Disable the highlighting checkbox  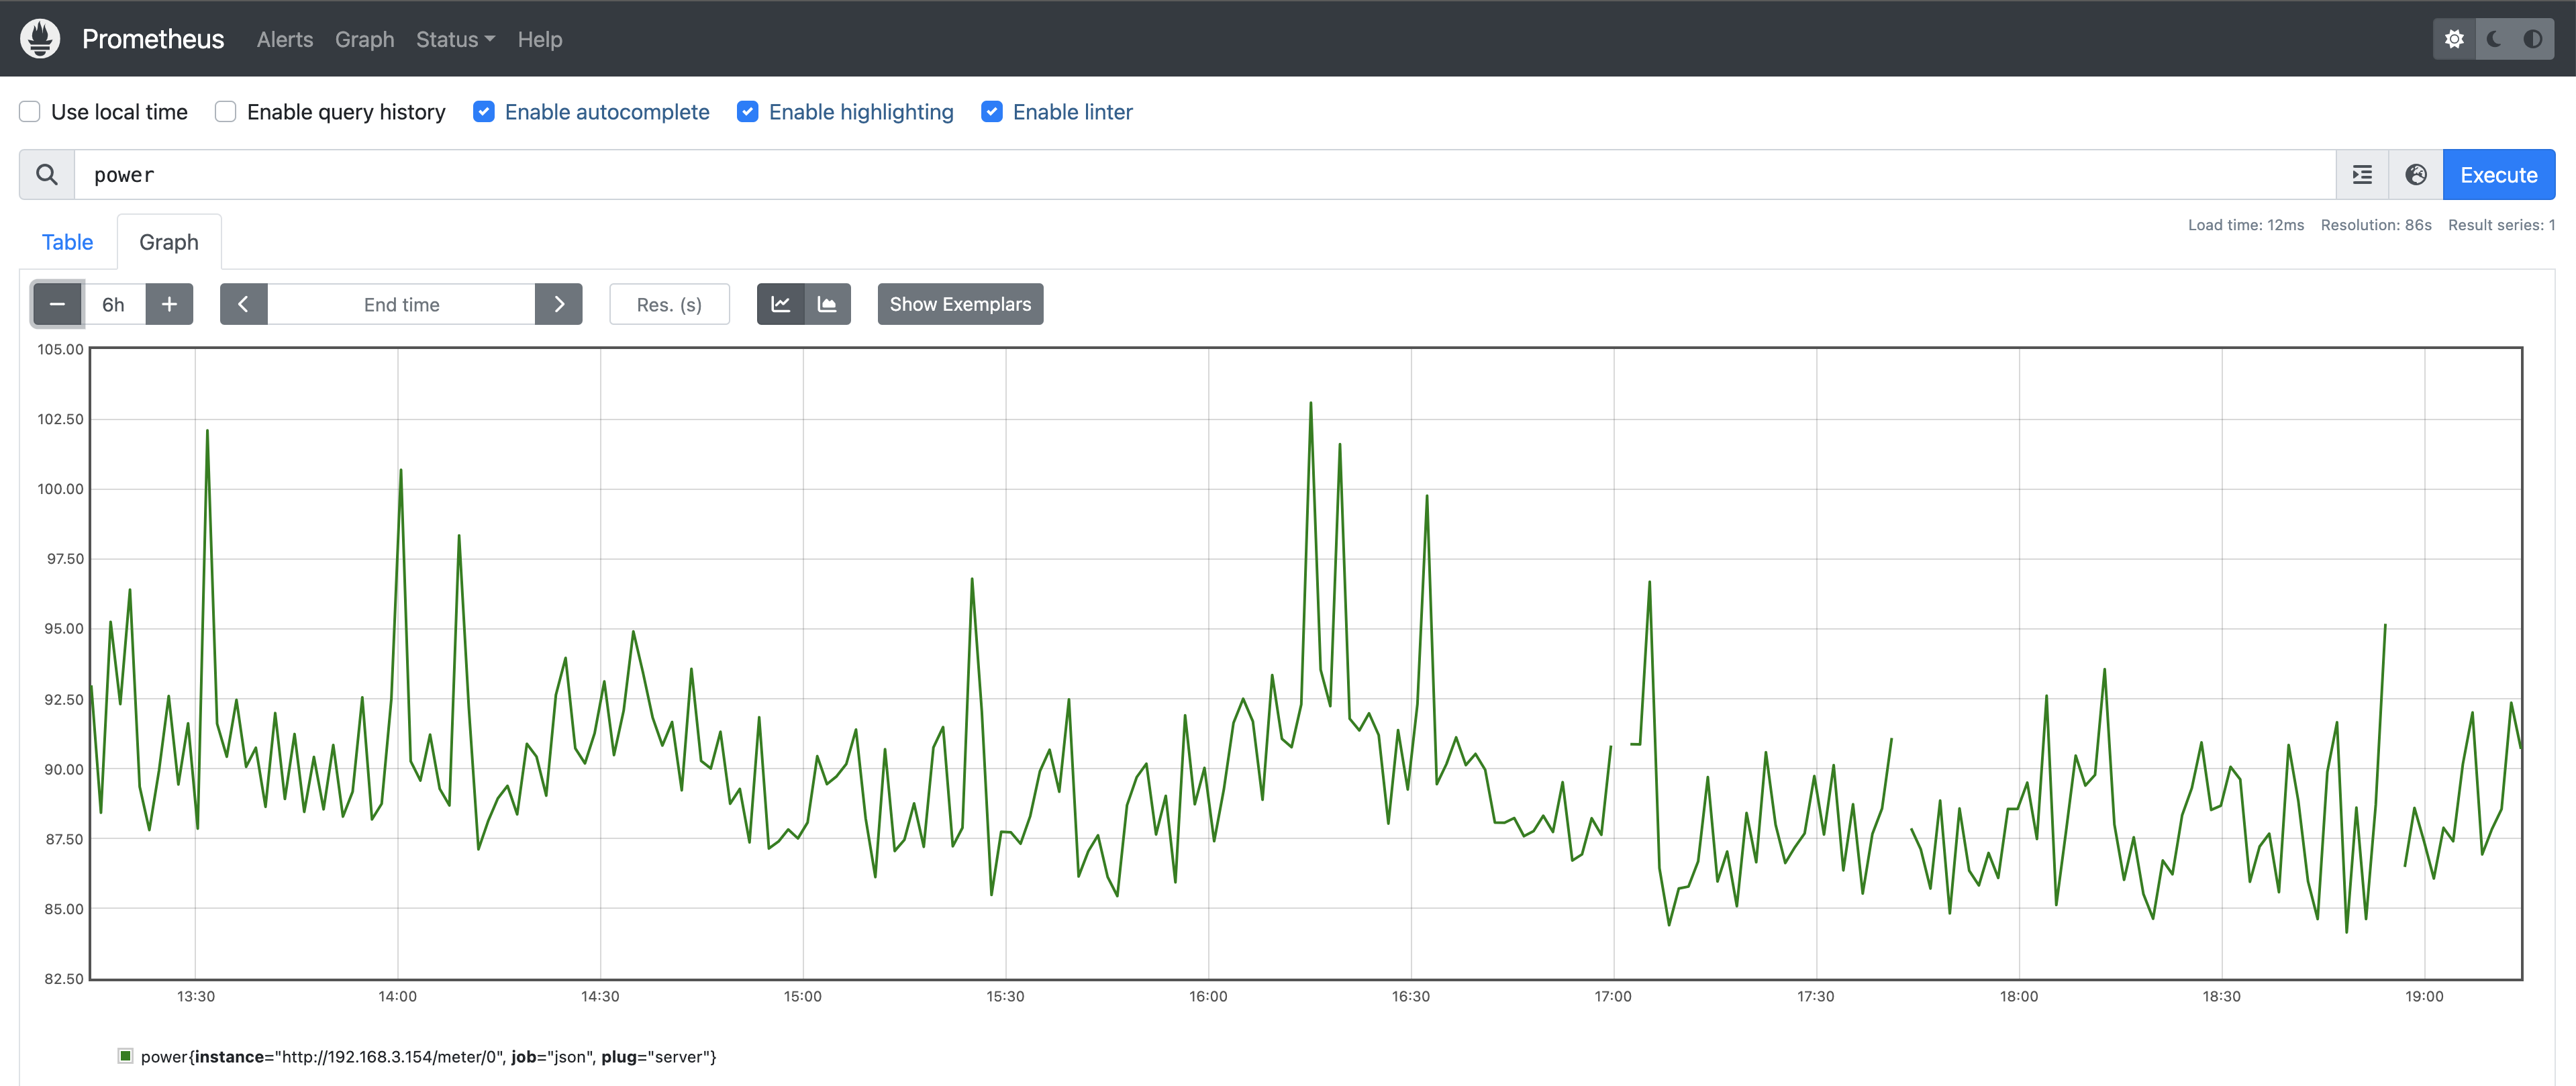[748, 112]
